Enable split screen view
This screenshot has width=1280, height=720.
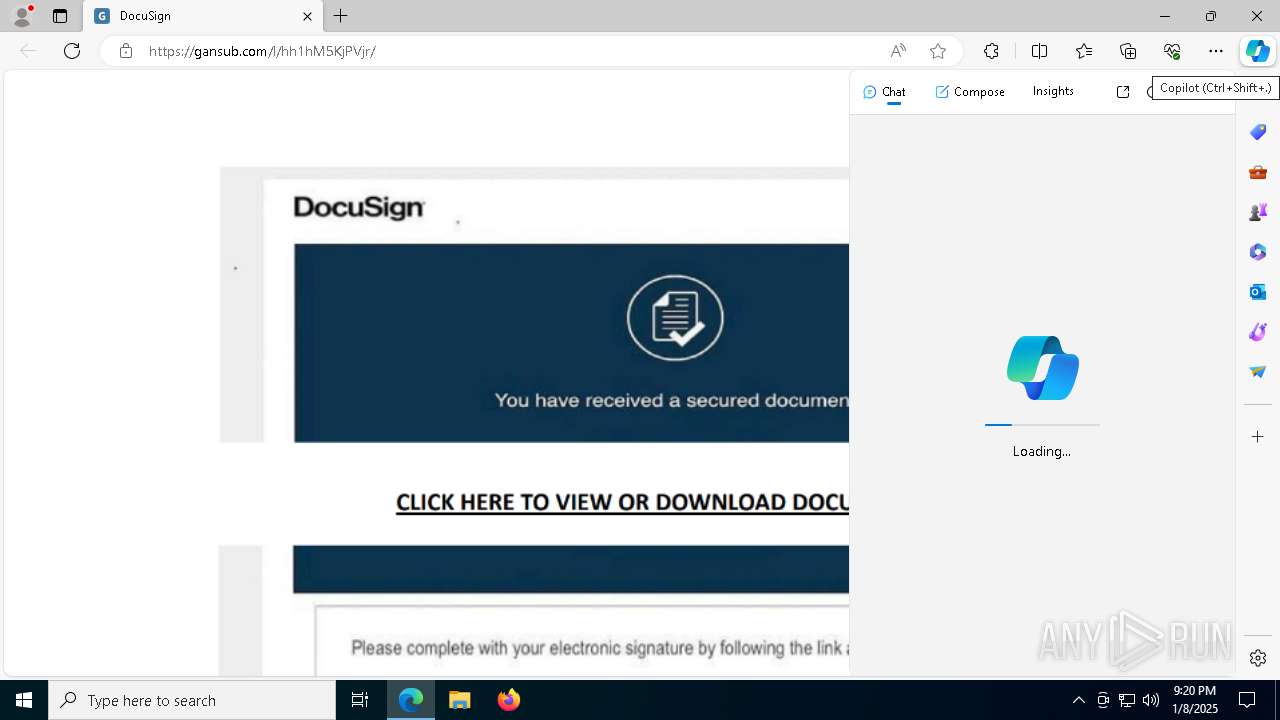[1039, 51]
